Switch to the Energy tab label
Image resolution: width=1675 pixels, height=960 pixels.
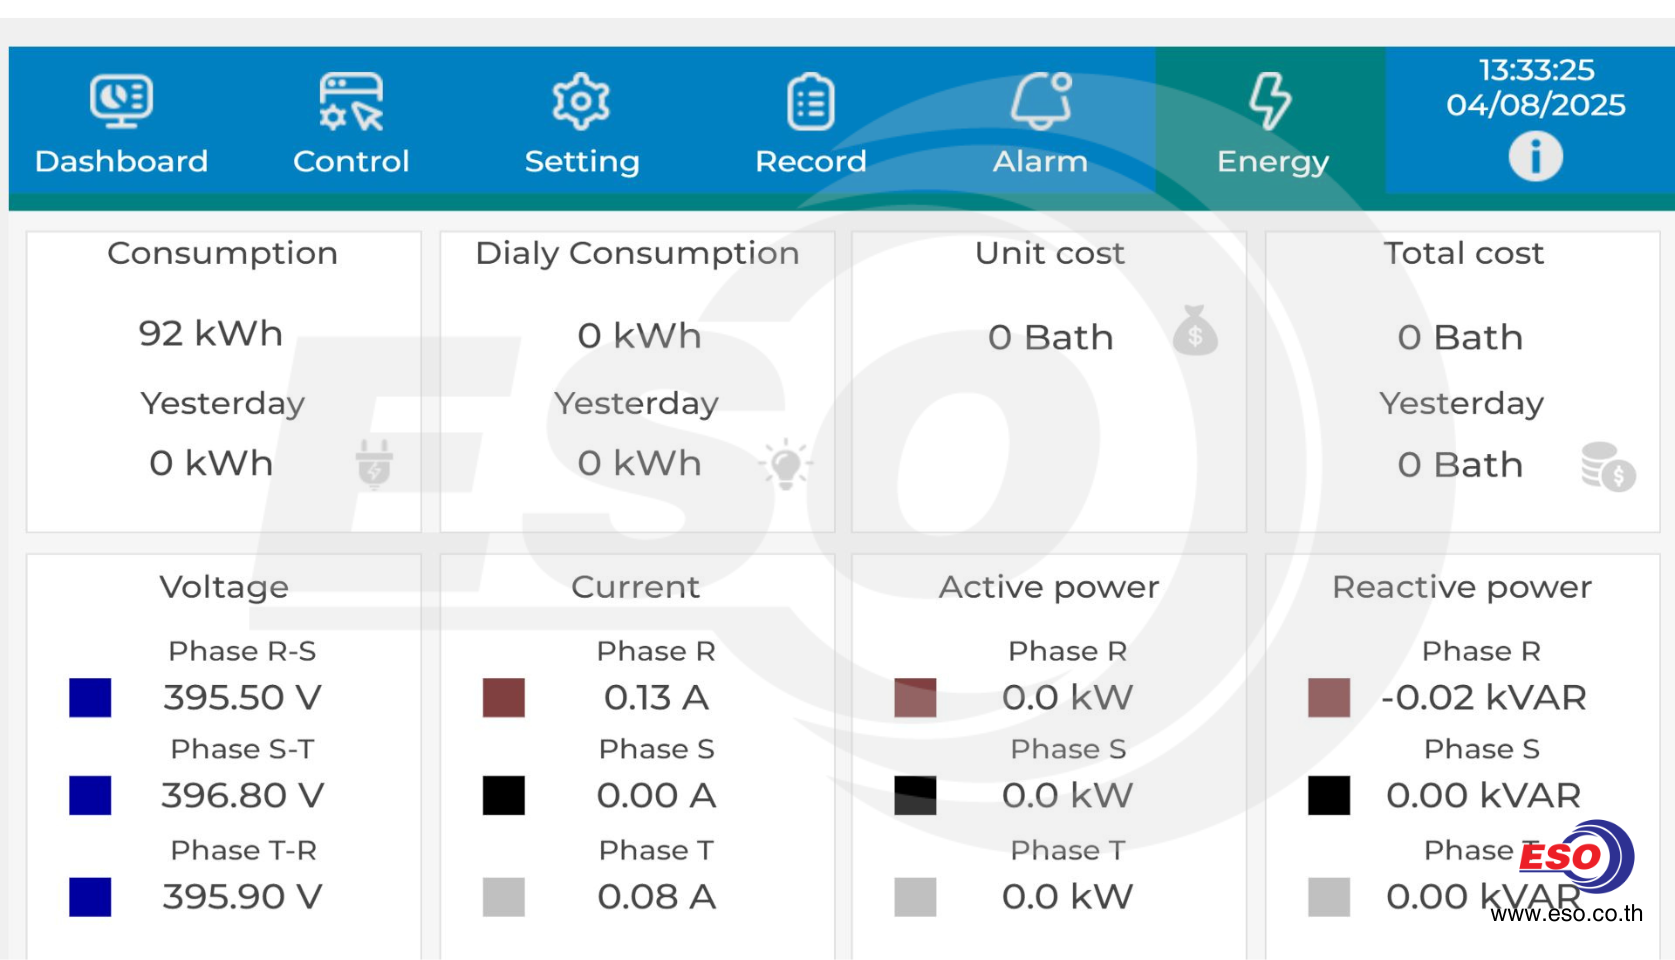point(1272,162)
